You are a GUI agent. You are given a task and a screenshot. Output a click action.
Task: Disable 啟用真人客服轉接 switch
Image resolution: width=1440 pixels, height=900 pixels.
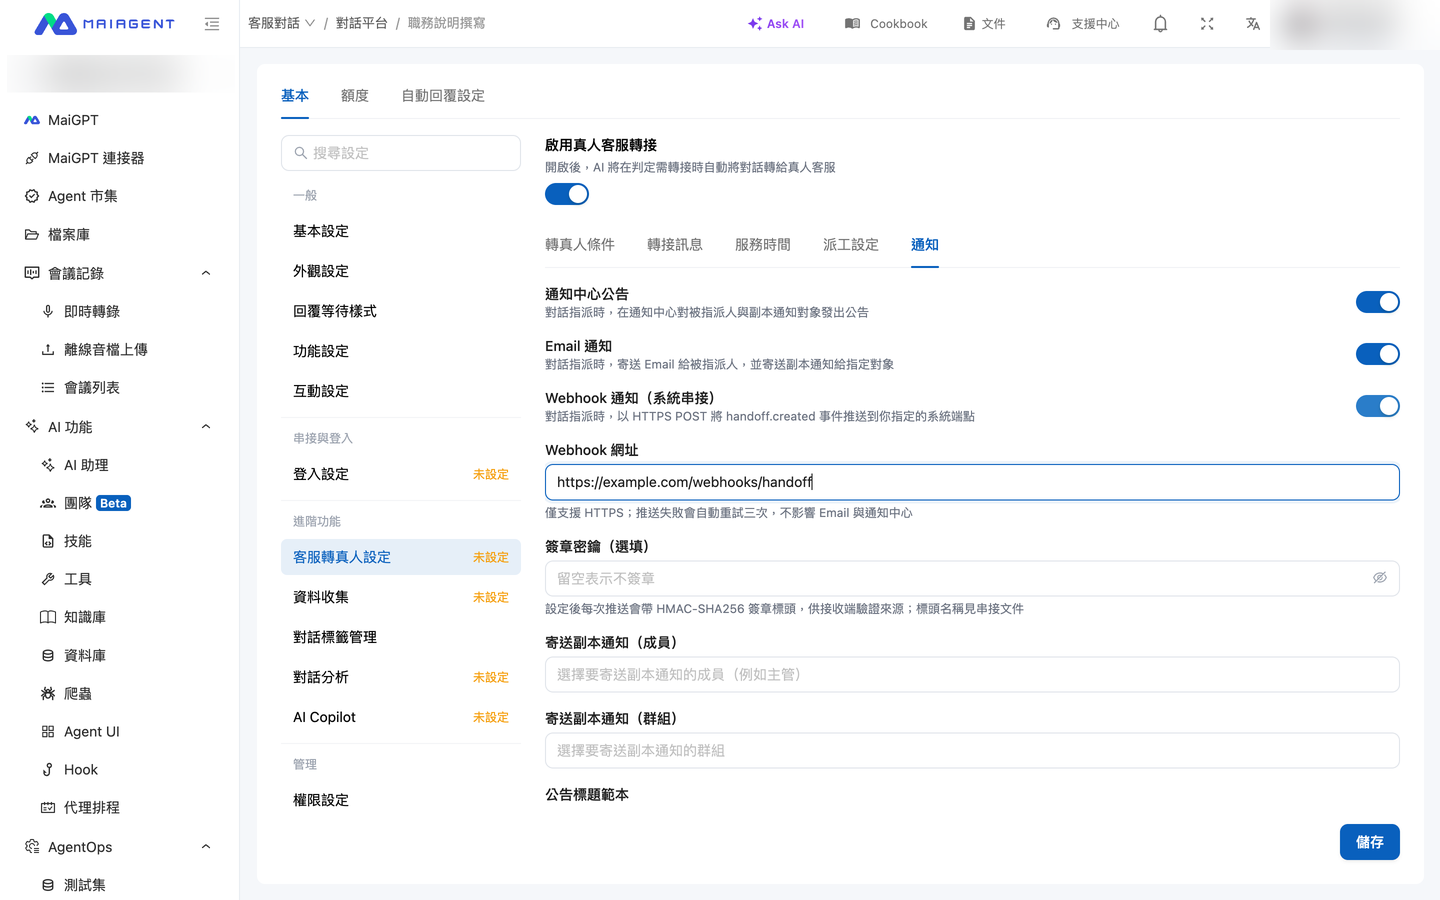click(567, 194)
